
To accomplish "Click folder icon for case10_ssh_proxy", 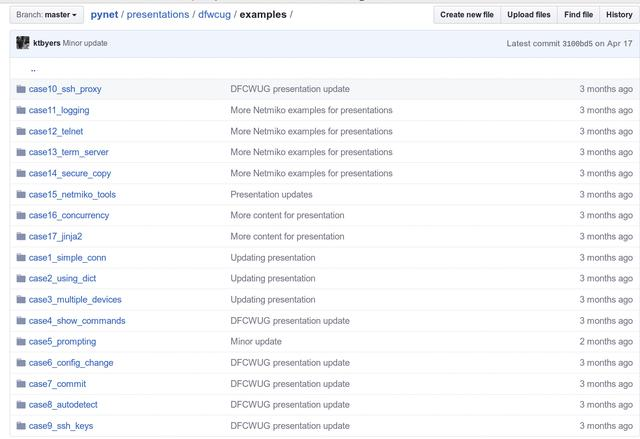I will pyautogui.click(x=21, y=89).
